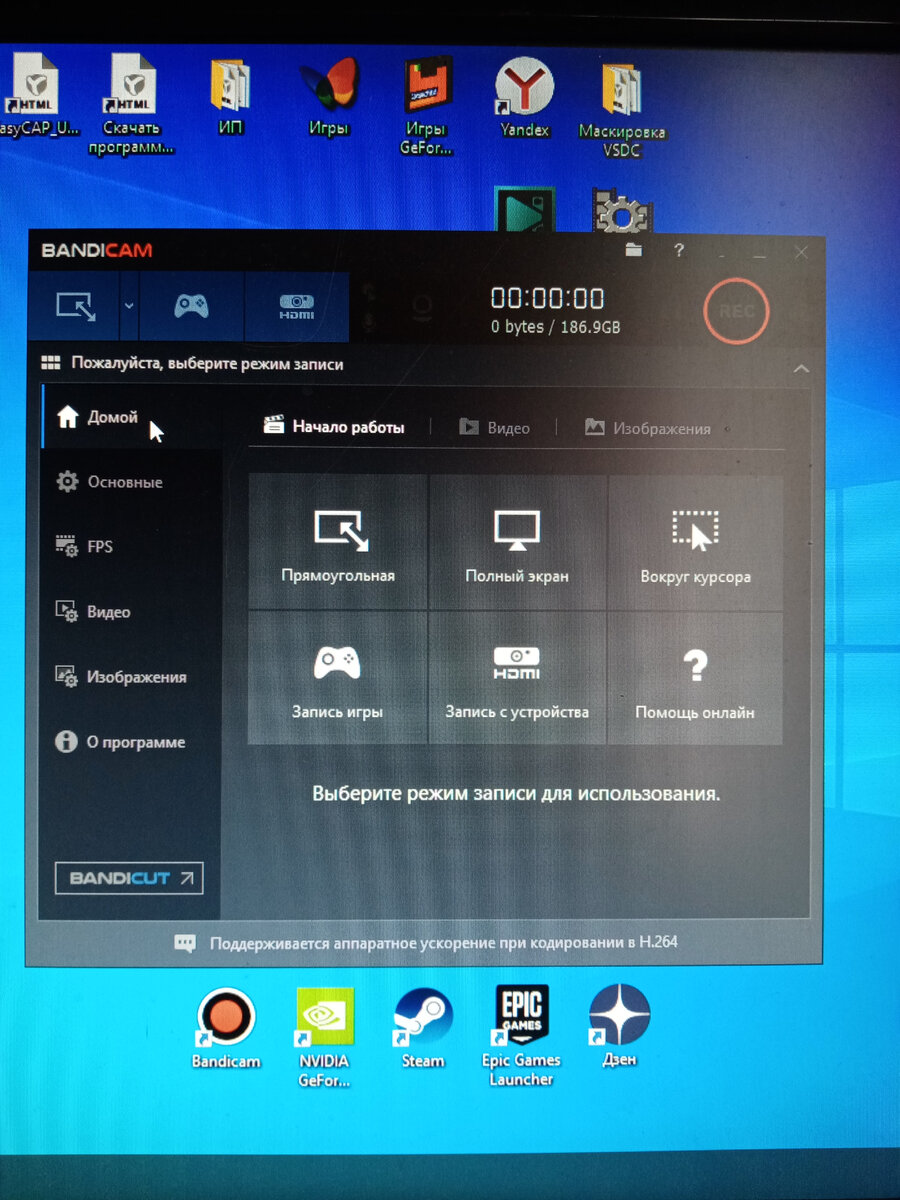900x1200 pixels.
Task: Open the Видео sidebar section
Action: 131,612
